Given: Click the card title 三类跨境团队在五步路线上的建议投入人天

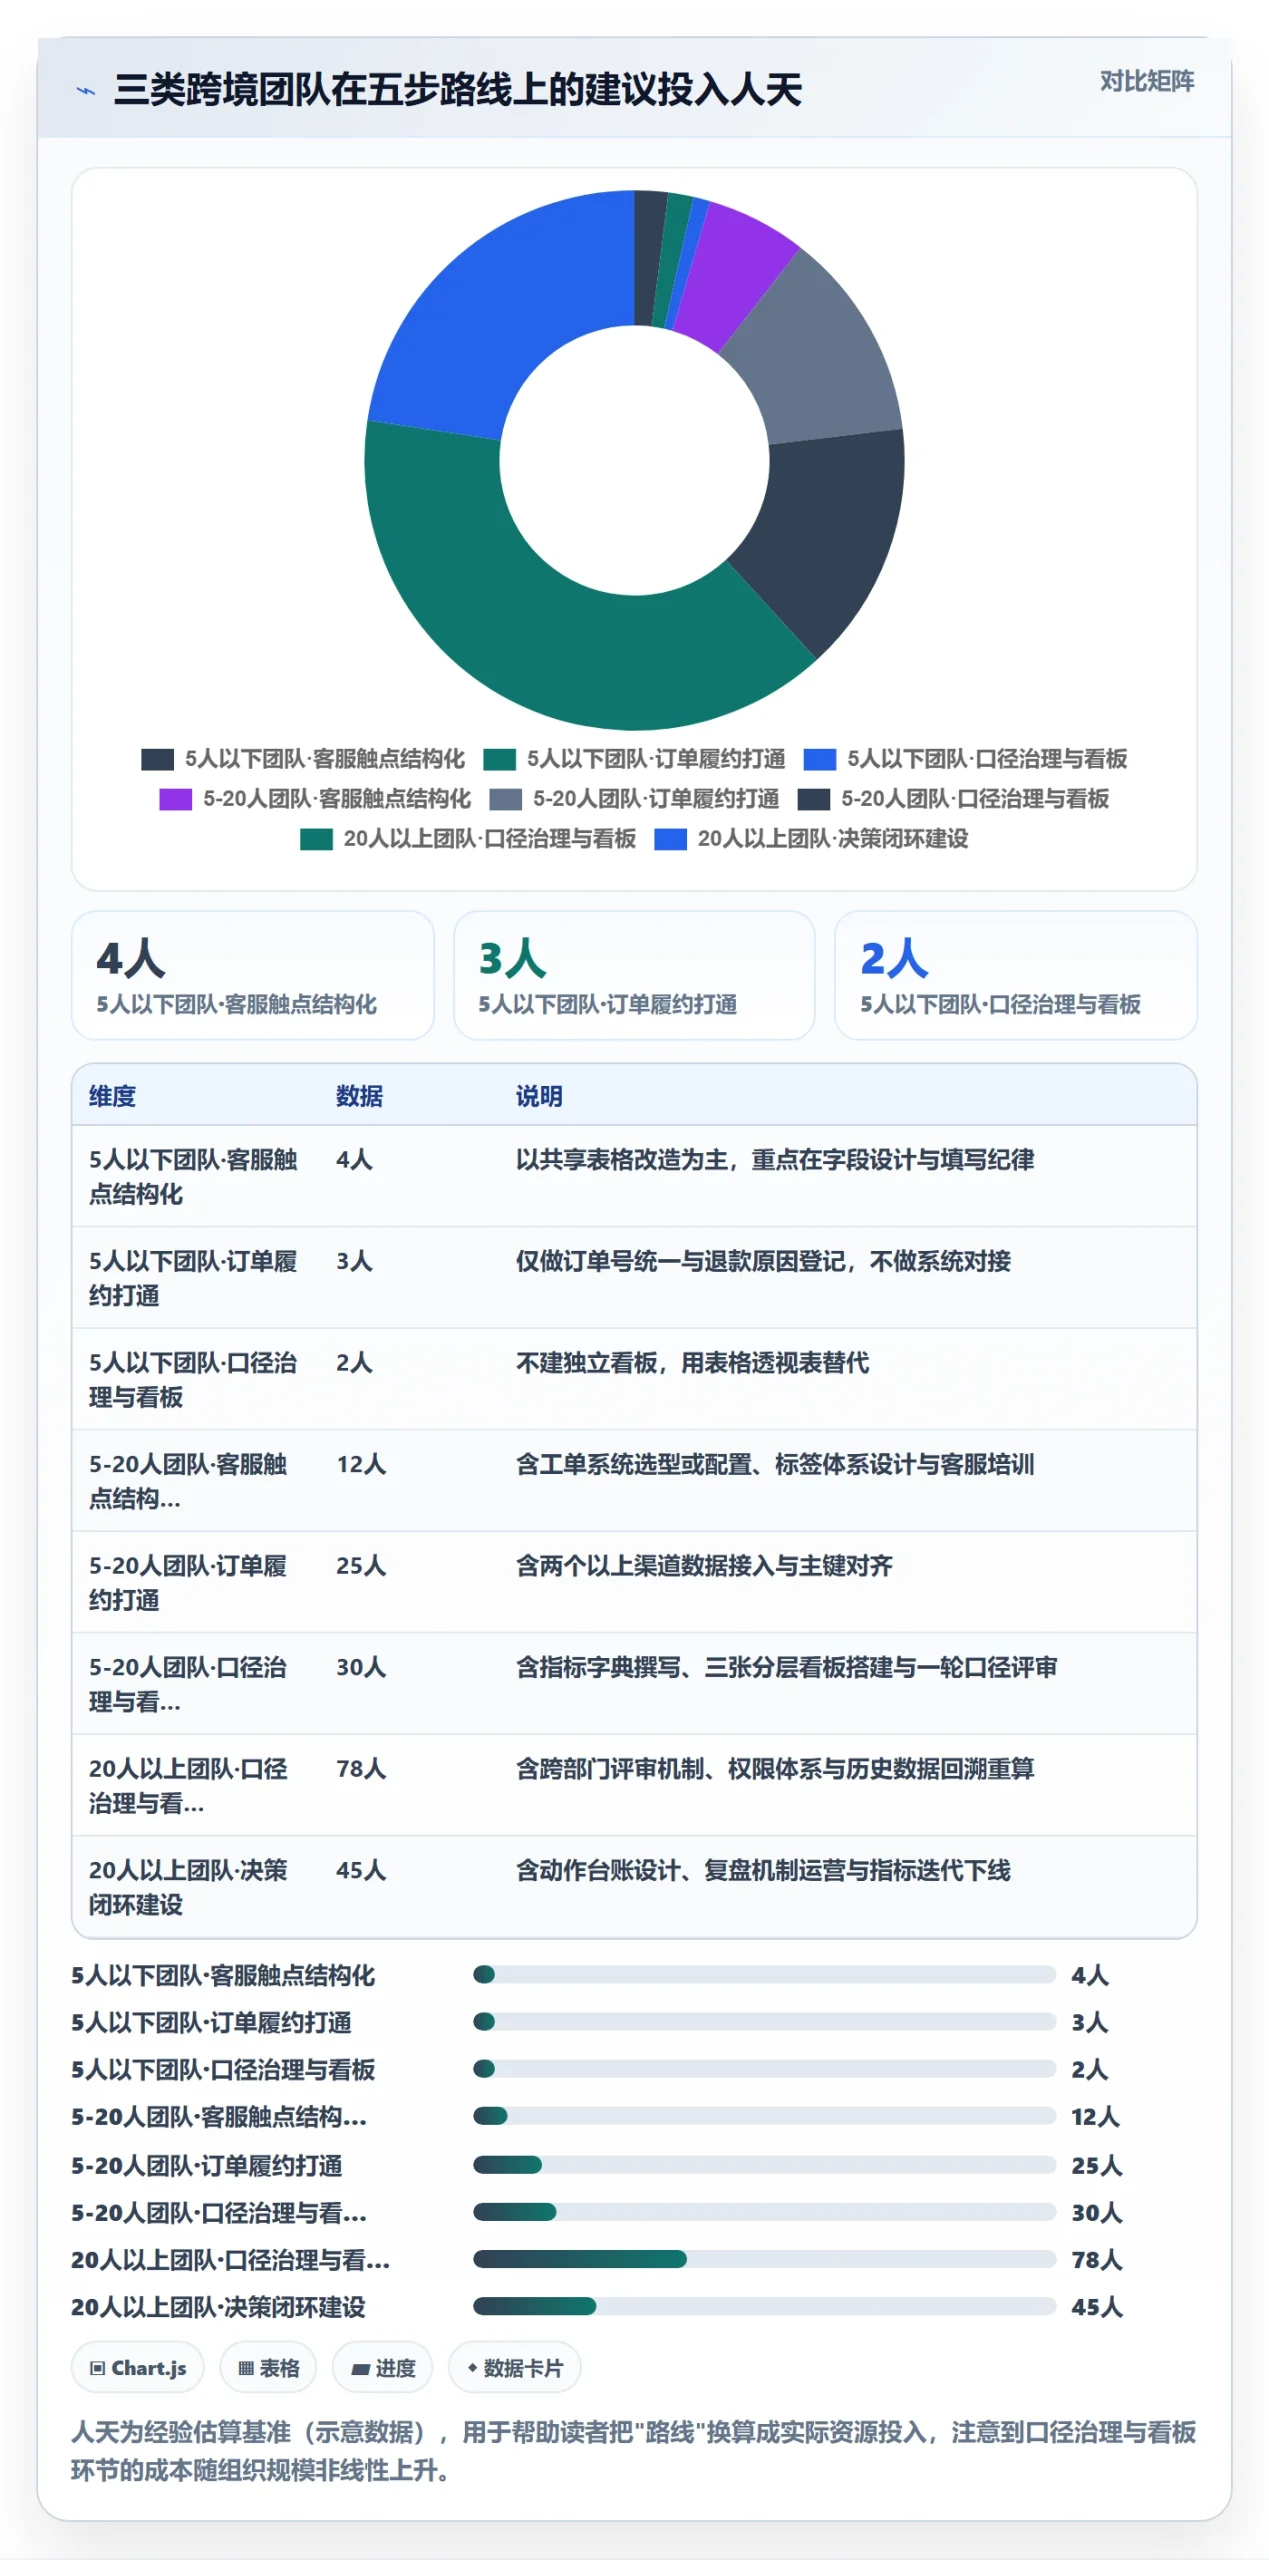Looking at the screenshot, I should coord(458,90).
